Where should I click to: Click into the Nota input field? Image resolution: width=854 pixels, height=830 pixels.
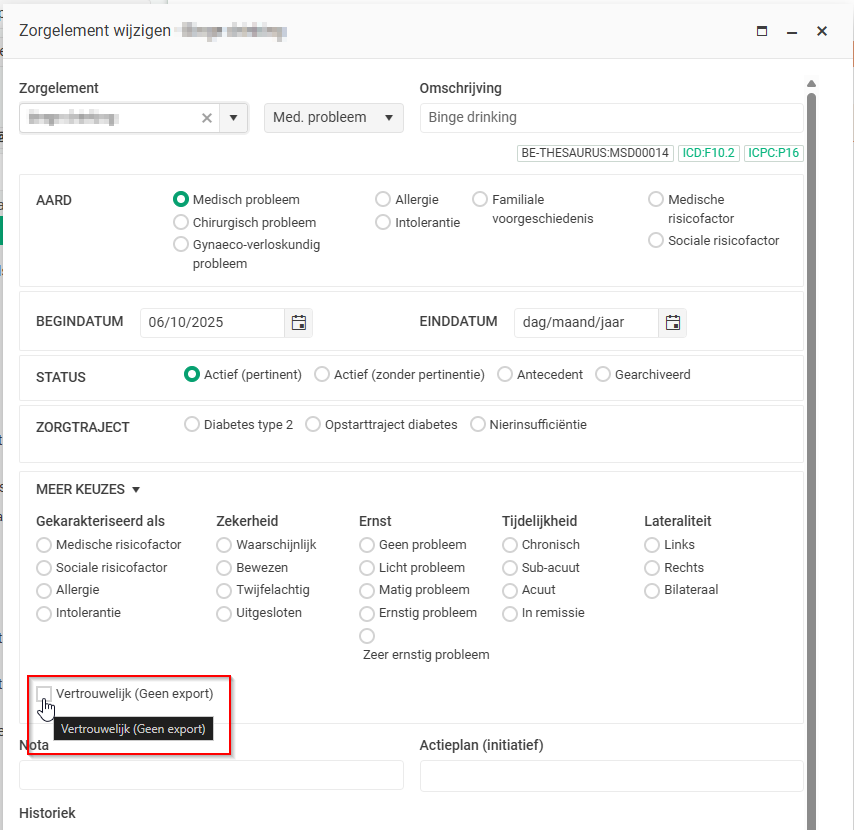(211, 775)
